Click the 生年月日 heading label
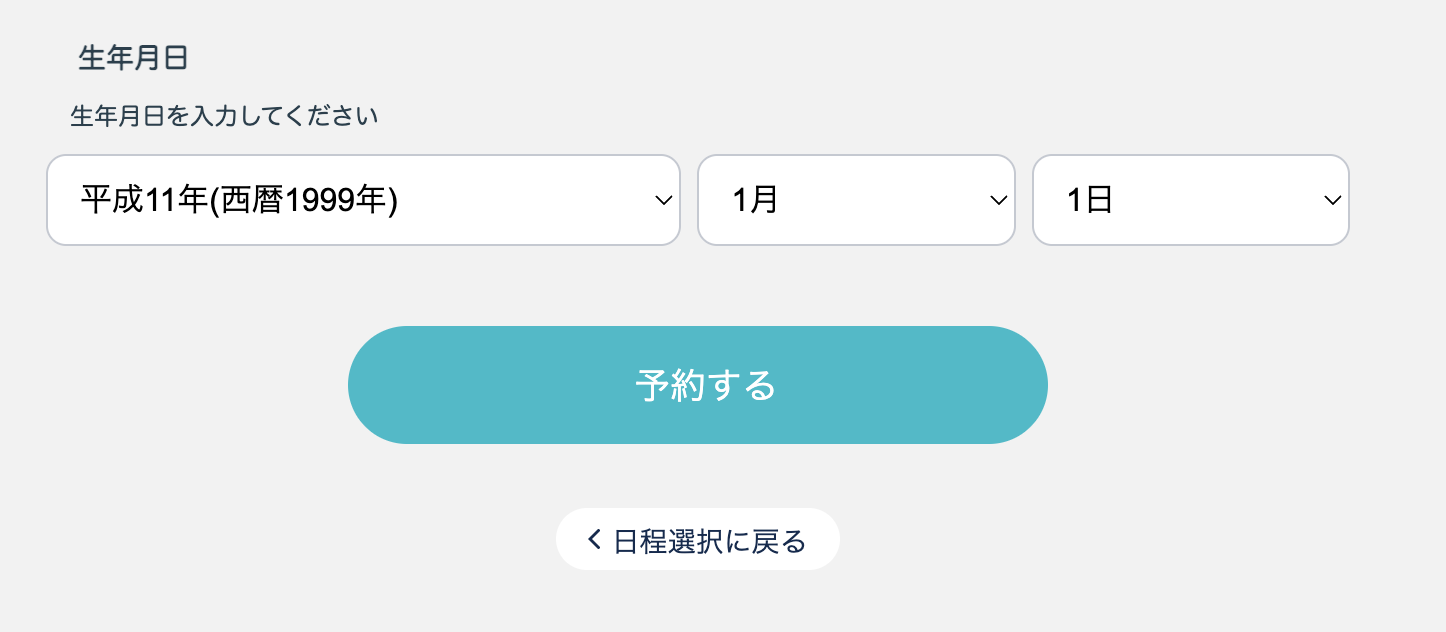Viewport: 1446px width, 632px height. [134, 58]
